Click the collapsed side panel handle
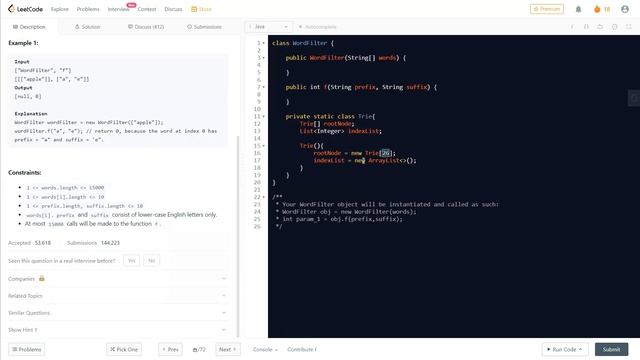This screenshot has height=360, width=640. (634, 98)
